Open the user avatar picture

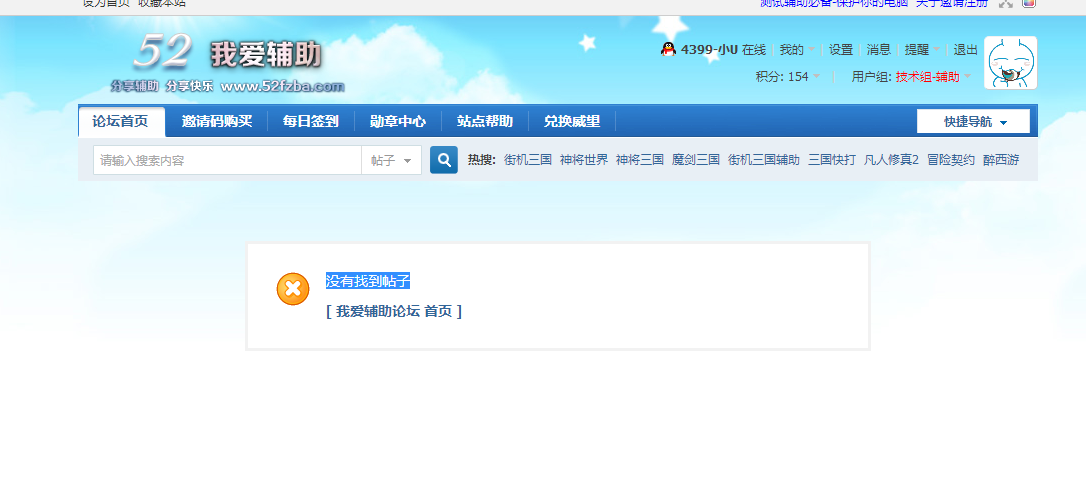coord(1011,63)
